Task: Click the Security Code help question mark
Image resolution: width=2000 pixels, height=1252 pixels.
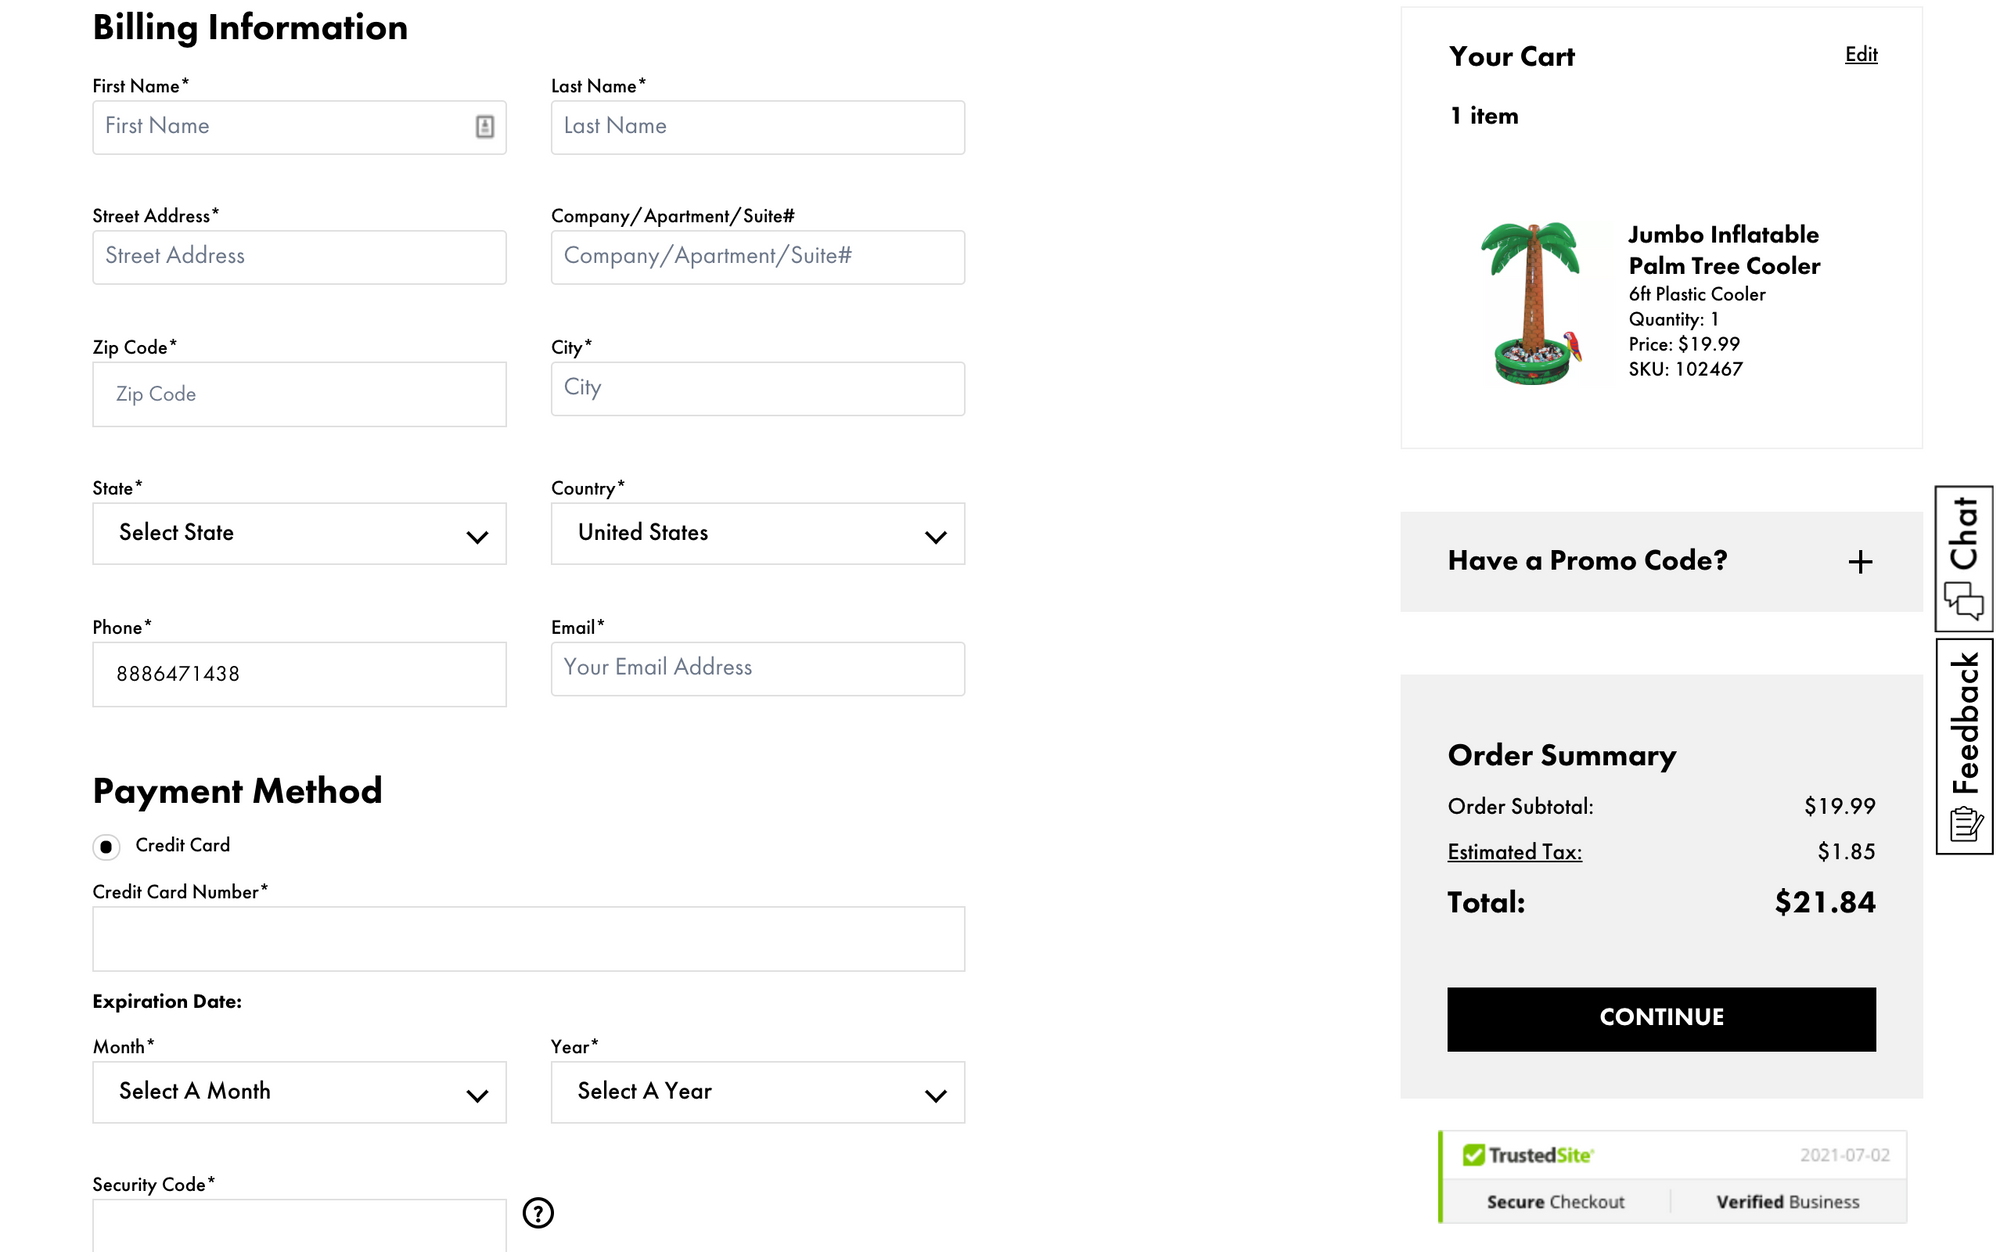Action: pyautogui.click(x=538, y=1213)
